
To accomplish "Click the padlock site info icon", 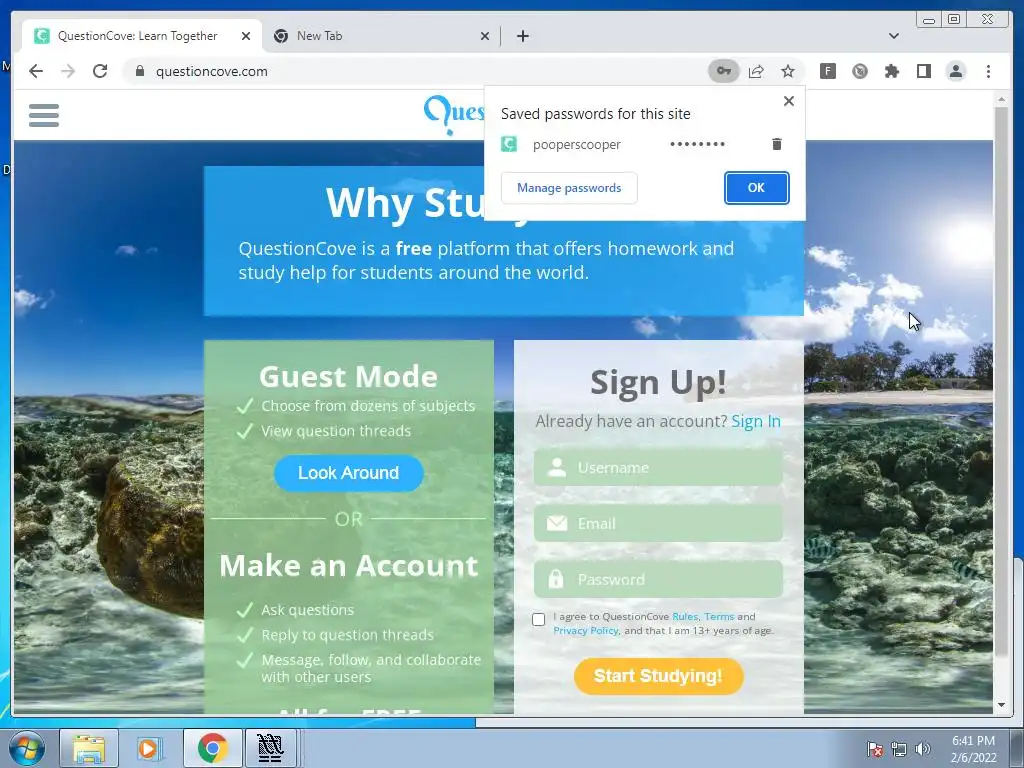I will [x=139, y=71].
